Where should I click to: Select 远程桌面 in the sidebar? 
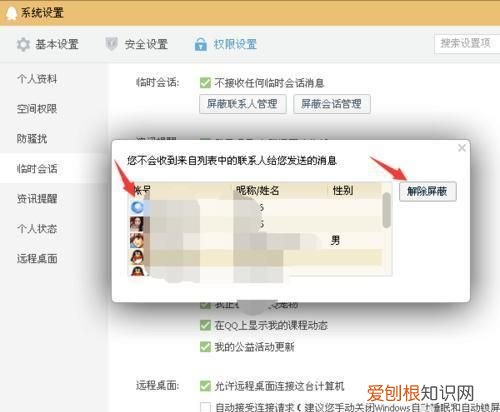click(37, 259)
